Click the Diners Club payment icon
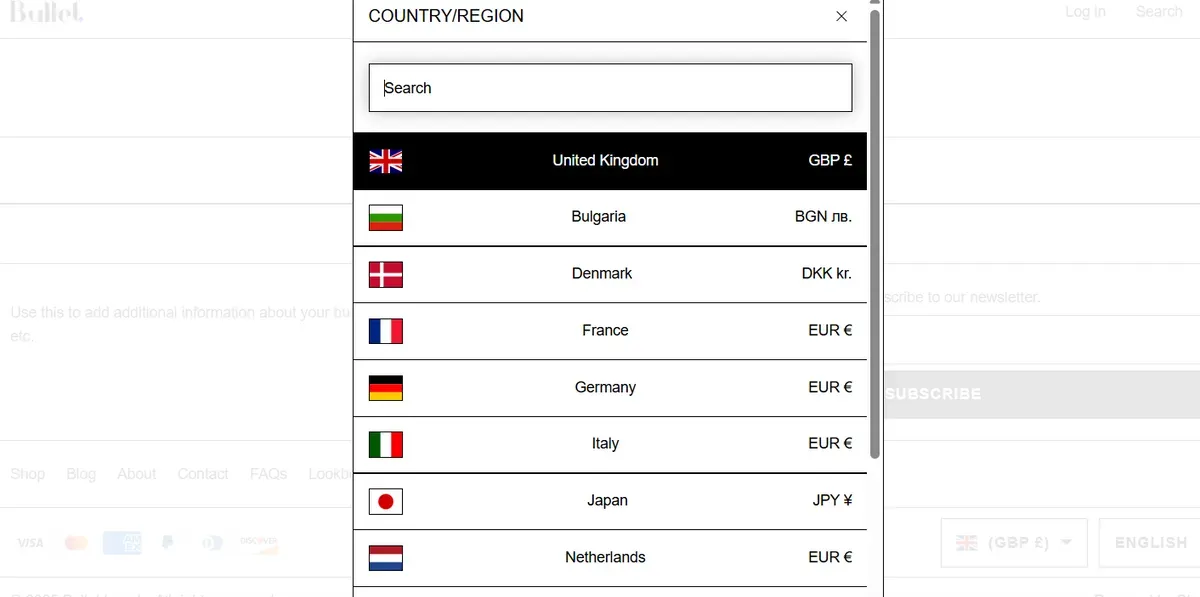Screen dimensions: 1200x597 pyautogui.click(x=212, y=543)
